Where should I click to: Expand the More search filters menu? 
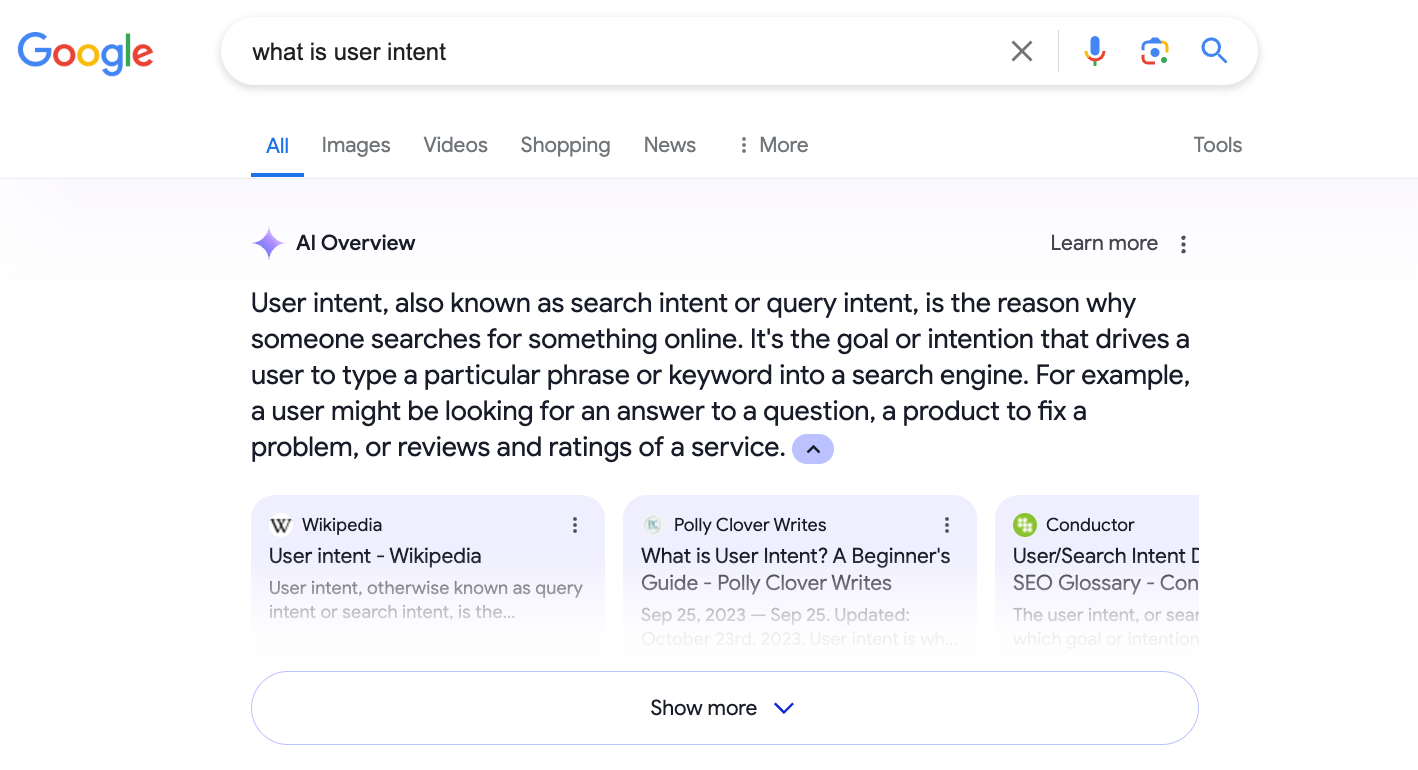(772, 145)
